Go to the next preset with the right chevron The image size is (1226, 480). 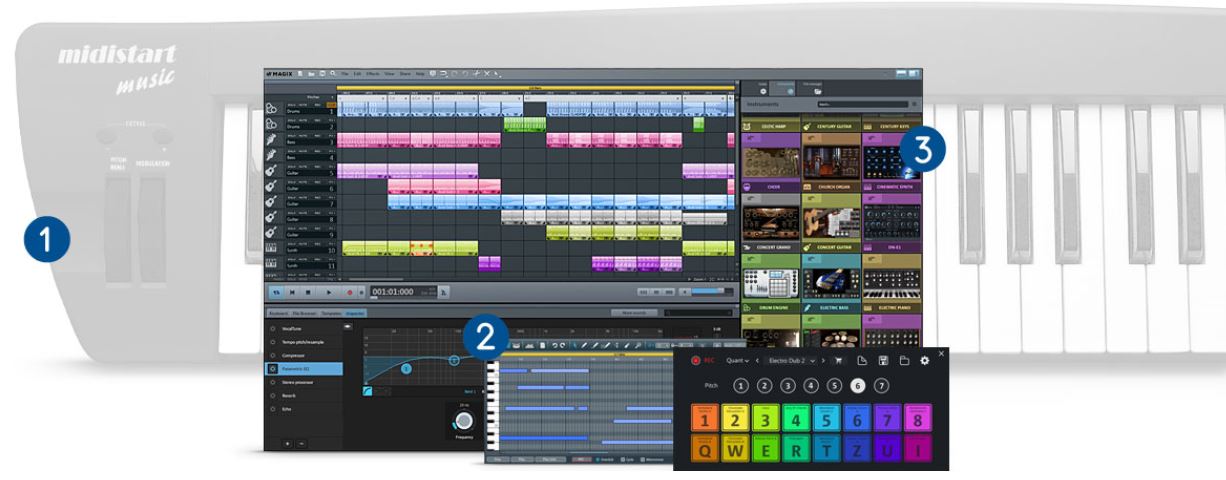click(823, 360)
